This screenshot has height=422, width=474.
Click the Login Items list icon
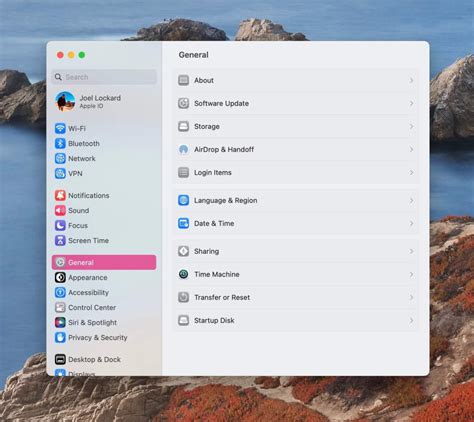pos(183,172)
